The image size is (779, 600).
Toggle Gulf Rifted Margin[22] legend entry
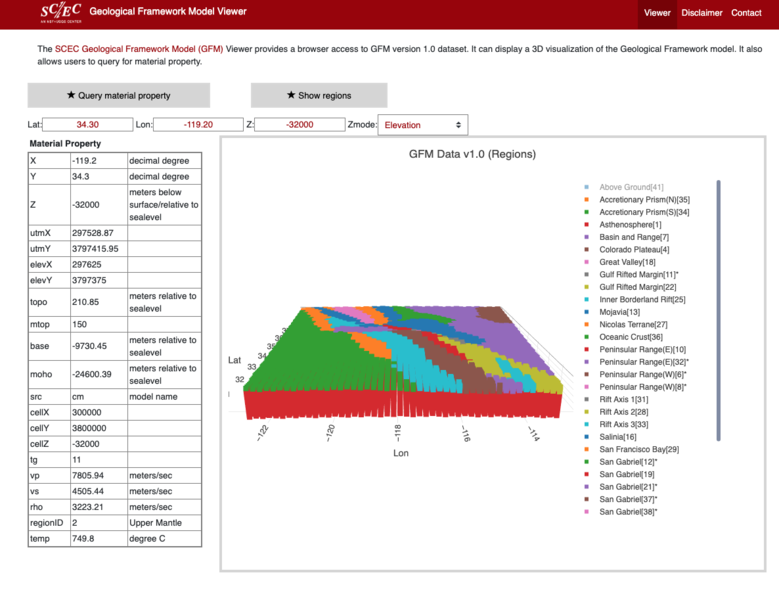(630, 287)
